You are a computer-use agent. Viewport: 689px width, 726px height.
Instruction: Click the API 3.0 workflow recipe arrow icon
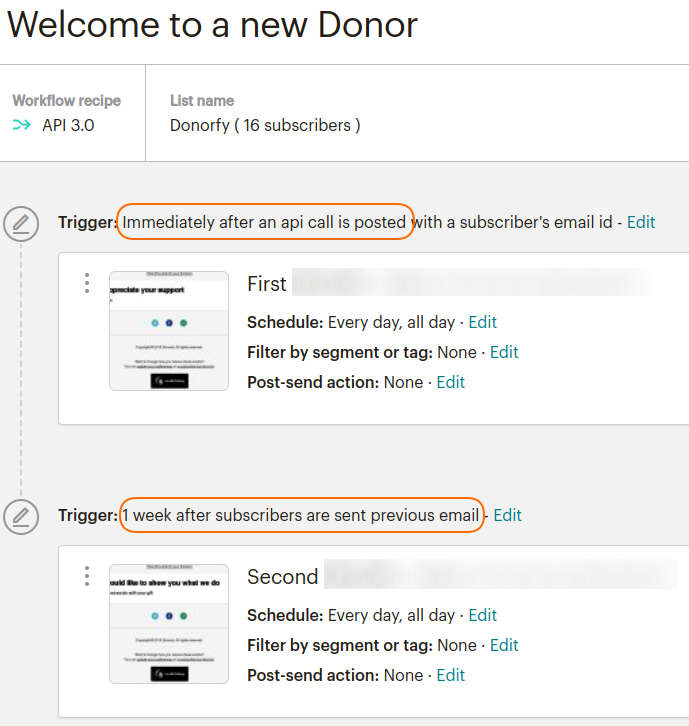tap(21, 125)
